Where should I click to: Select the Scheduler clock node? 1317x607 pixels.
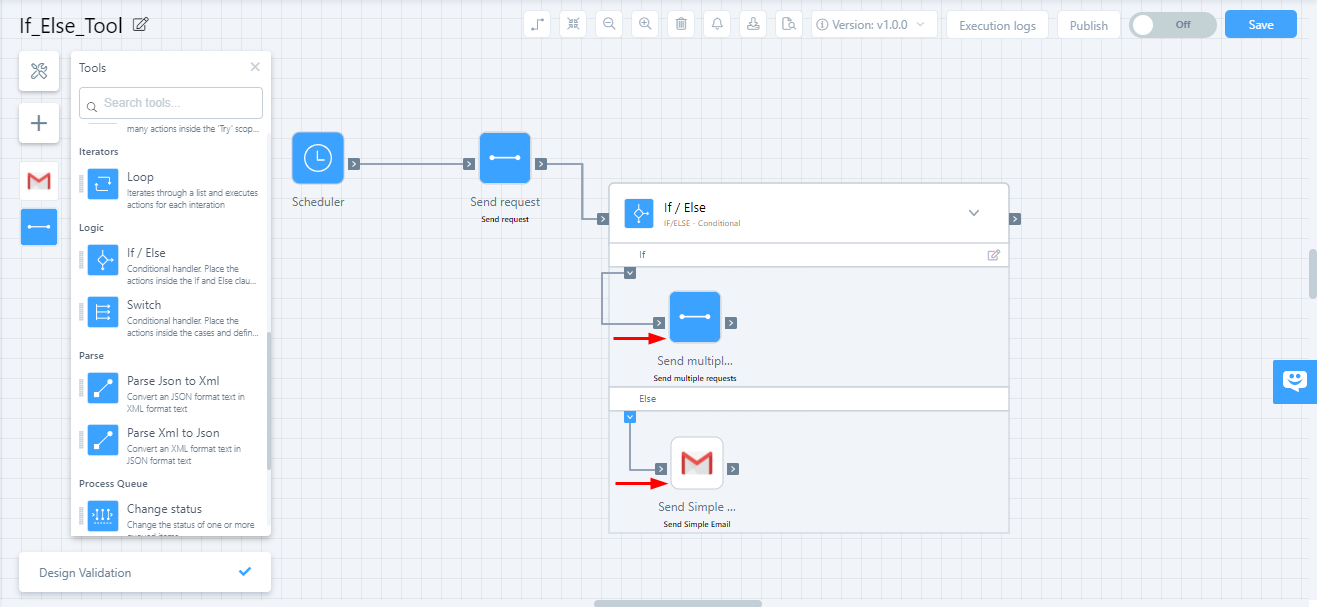(x=318, y=158)
